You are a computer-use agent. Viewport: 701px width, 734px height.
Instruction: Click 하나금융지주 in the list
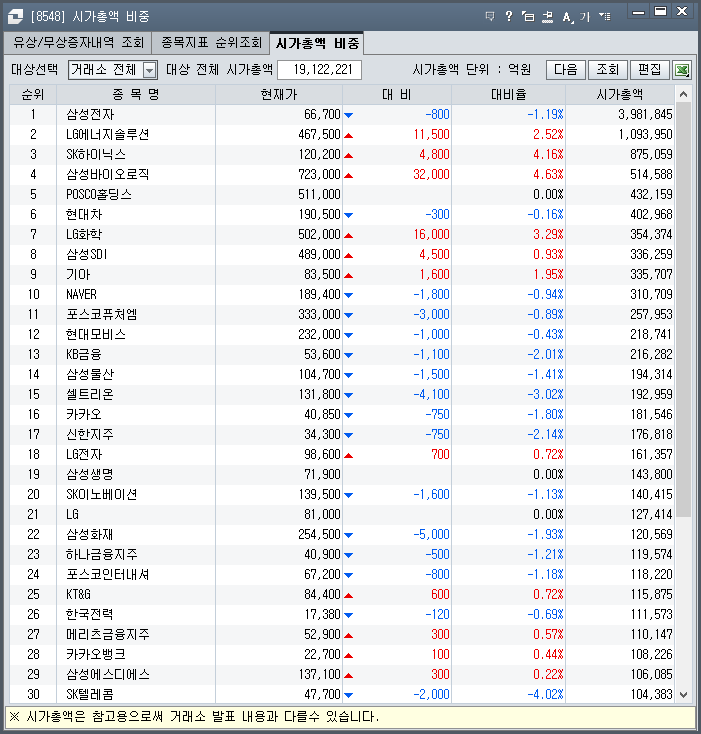[x=102, y=555]
